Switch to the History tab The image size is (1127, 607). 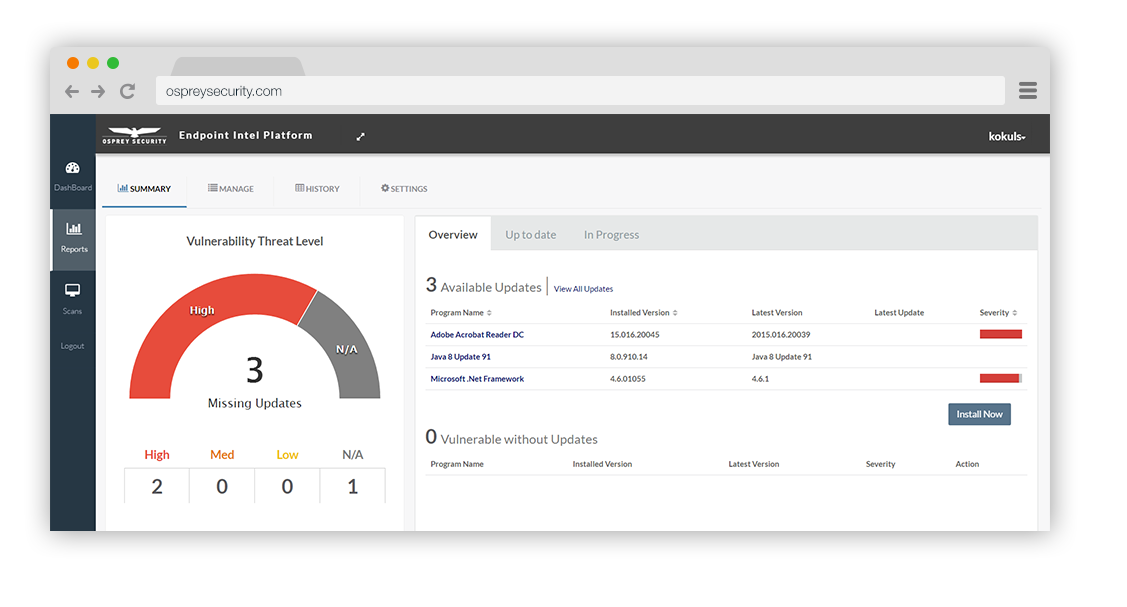[x=317, y=189]
